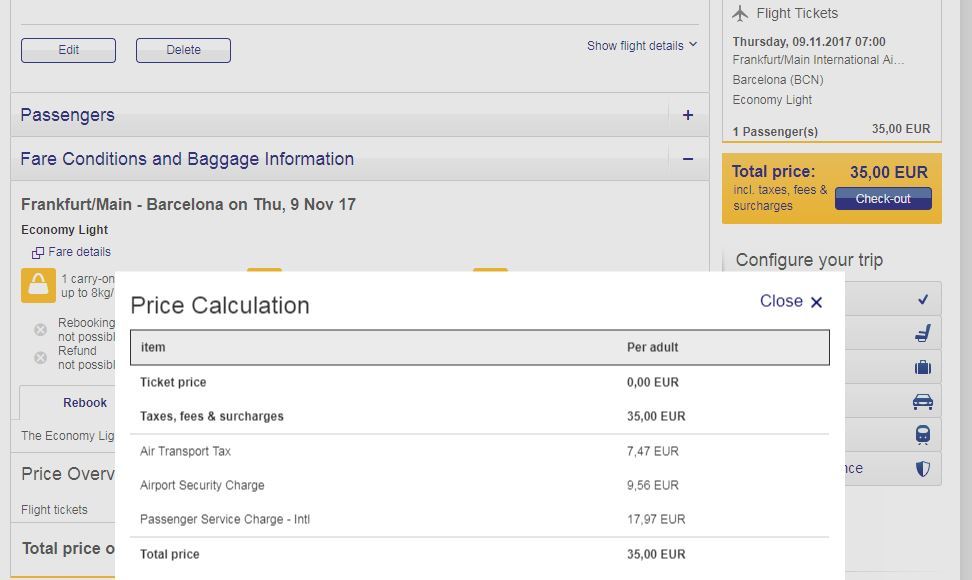Image resolution: width=972 pixels, height=580 pixels.
Task: Click the Configure your trip heading
Action: click(809, 260)
